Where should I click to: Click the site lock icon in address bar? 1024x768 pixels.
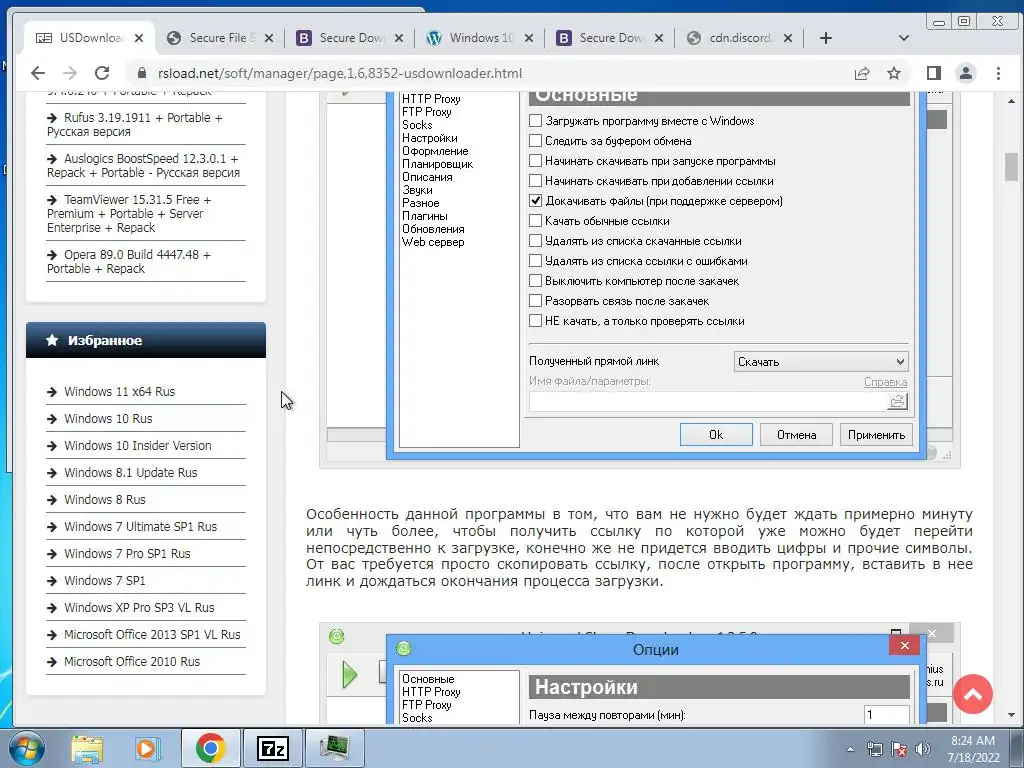click(x=142, y=73)
